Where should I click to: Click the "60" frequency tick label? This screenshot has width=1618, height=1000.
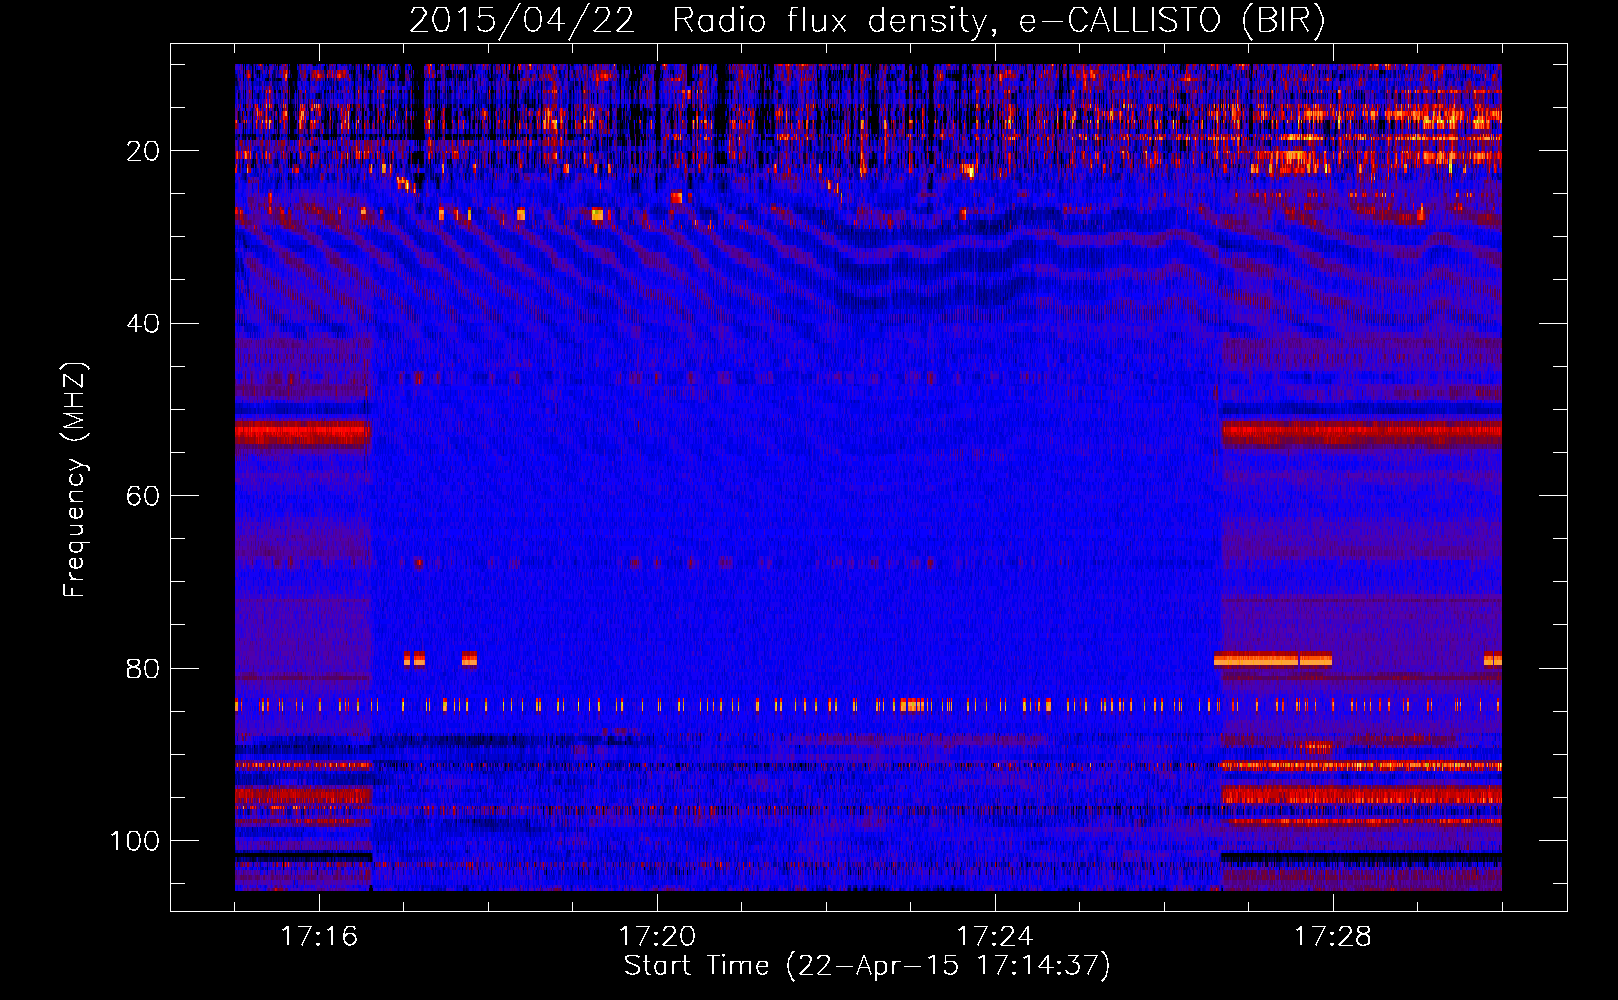pyautogui.click(x=143, y=496)
